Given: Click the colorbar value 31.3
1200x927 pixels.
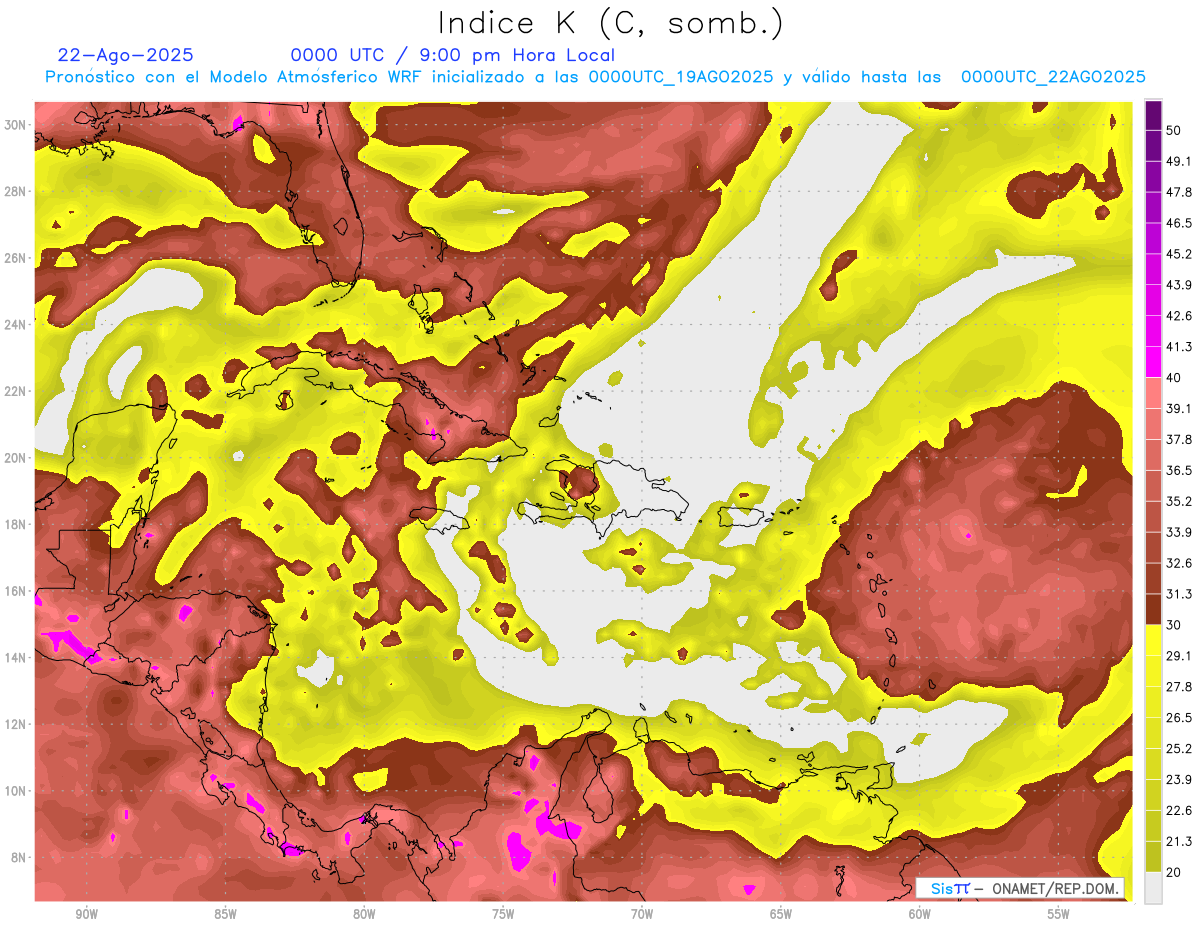Looking at the screenshot, I should click(x=1178, y=594).
